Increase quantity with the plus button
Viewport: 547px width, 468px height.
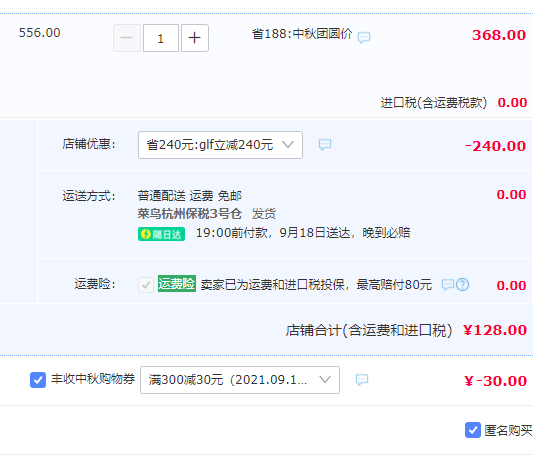click(195, 38)
